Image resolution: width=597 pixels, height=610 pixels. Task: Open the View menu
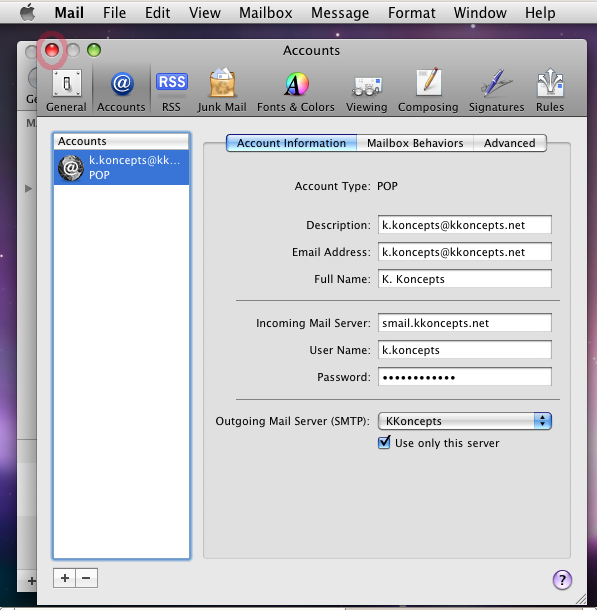pos(205,13)
